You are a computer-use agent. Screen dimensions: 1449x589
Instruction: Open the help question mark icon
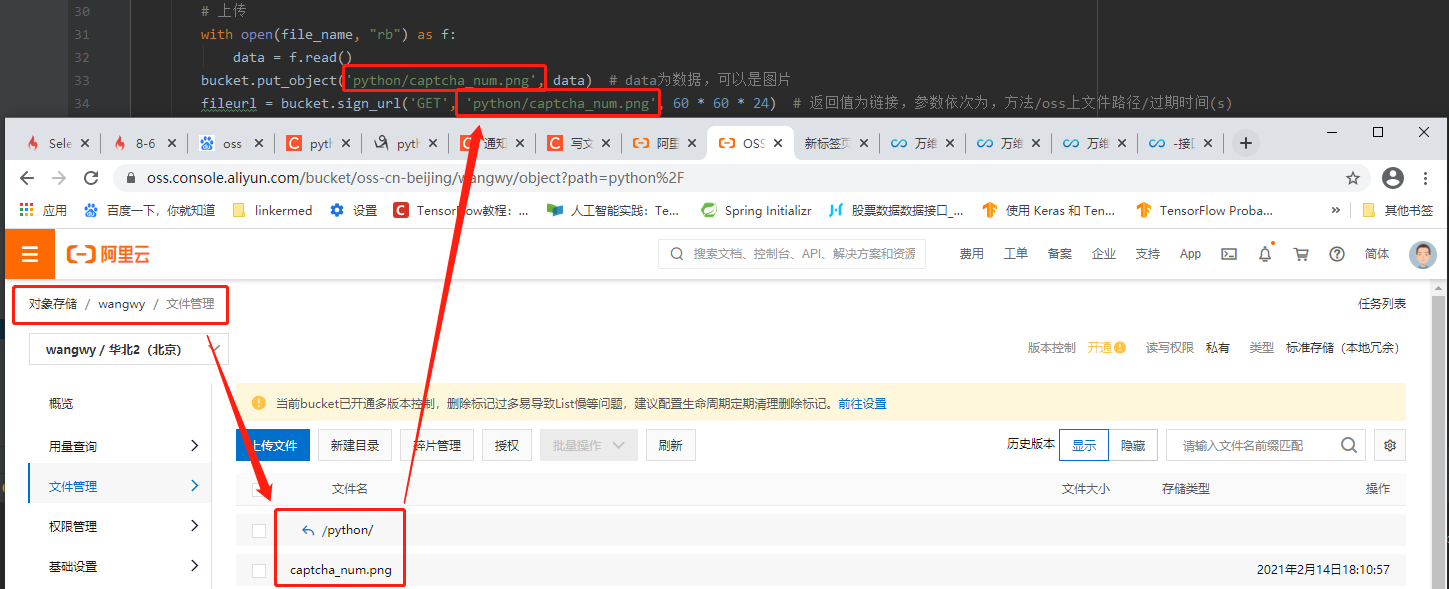[x=1337, y=254]
